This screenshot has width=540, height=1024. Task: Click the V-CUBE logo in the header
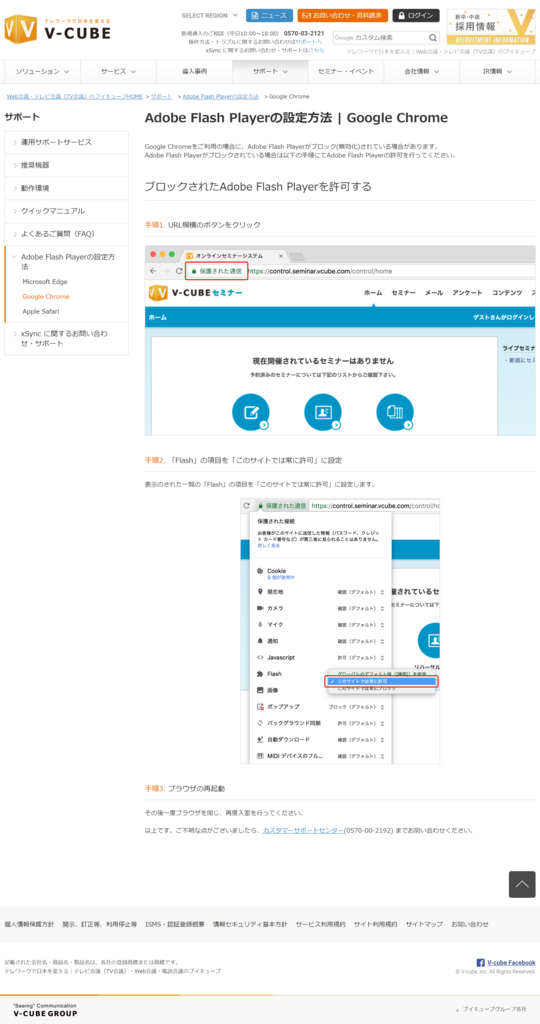(57, 29)
